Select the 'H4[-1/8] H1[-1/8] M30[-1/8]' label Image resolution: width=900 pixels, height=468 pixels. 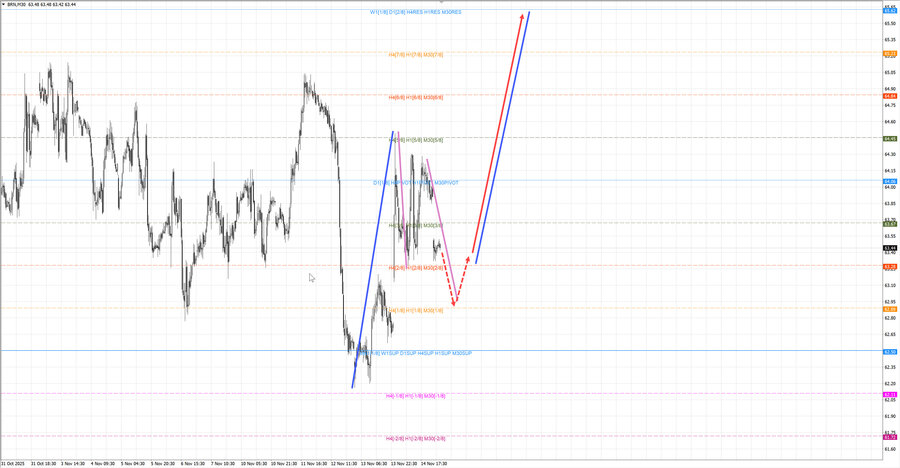[x=416, y=396]
